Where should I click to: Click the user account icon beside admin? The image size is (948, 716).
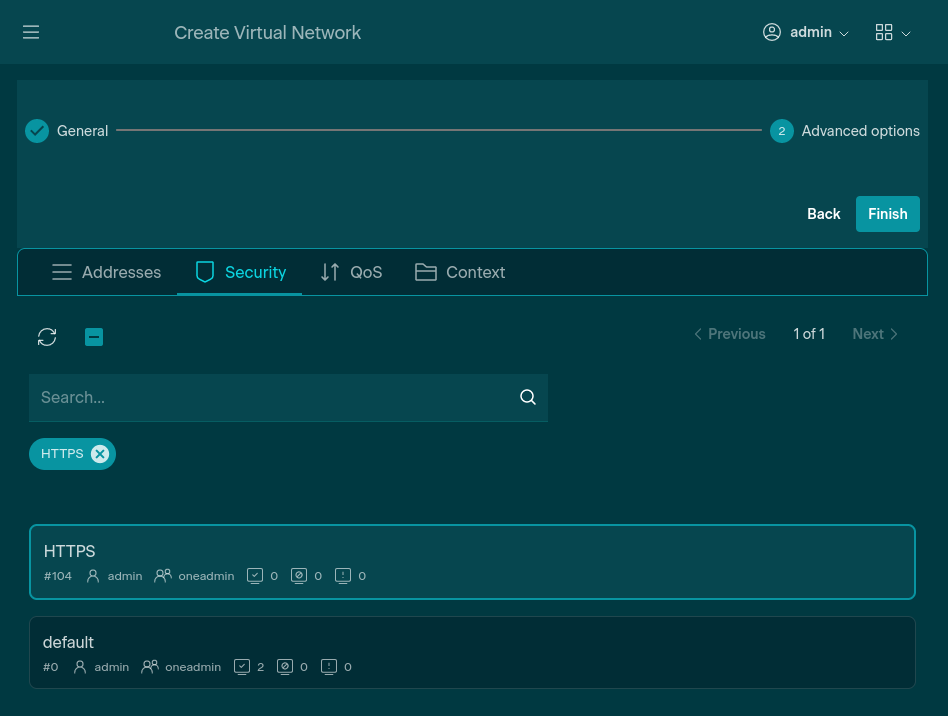(771, 32)
